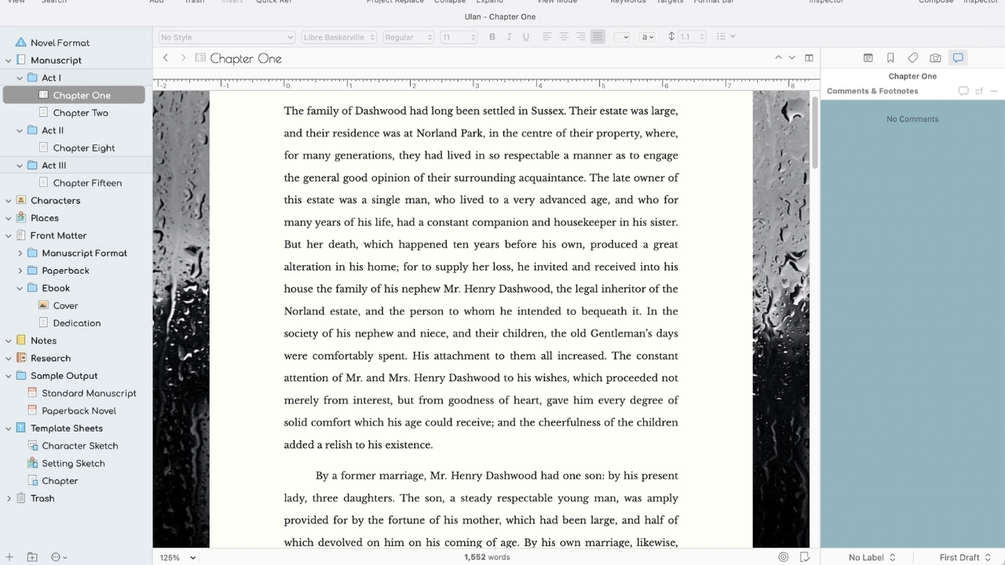
Task: Click the editor vertical scrollbar
Action: (x=815, y=133)
